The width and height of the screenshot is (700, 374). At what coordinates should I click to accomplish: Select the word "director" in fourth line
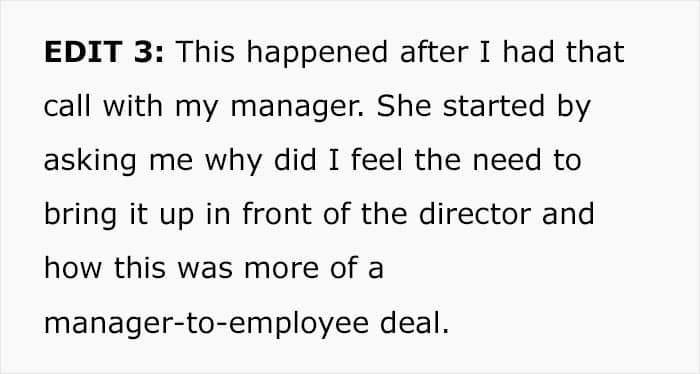point(475,214)
